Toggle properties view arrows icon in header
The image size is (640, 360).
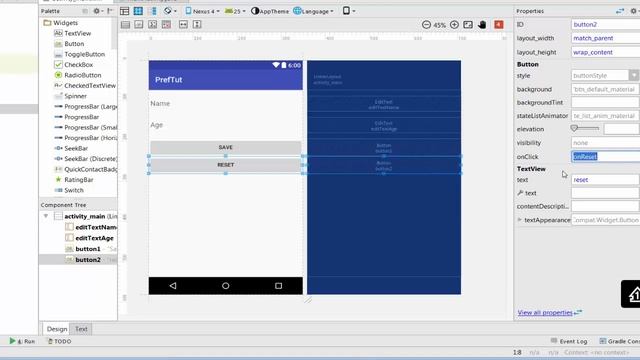620,11
